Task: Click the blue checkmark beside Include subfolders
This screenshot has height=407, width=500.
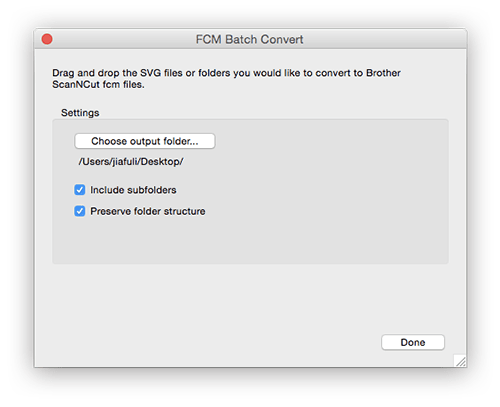Action: point(79,190)
